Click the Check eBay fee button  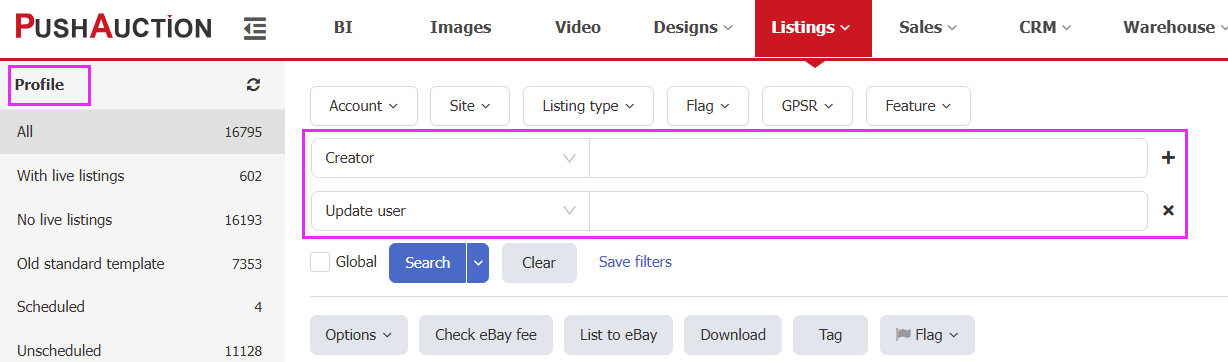[486, 335]
